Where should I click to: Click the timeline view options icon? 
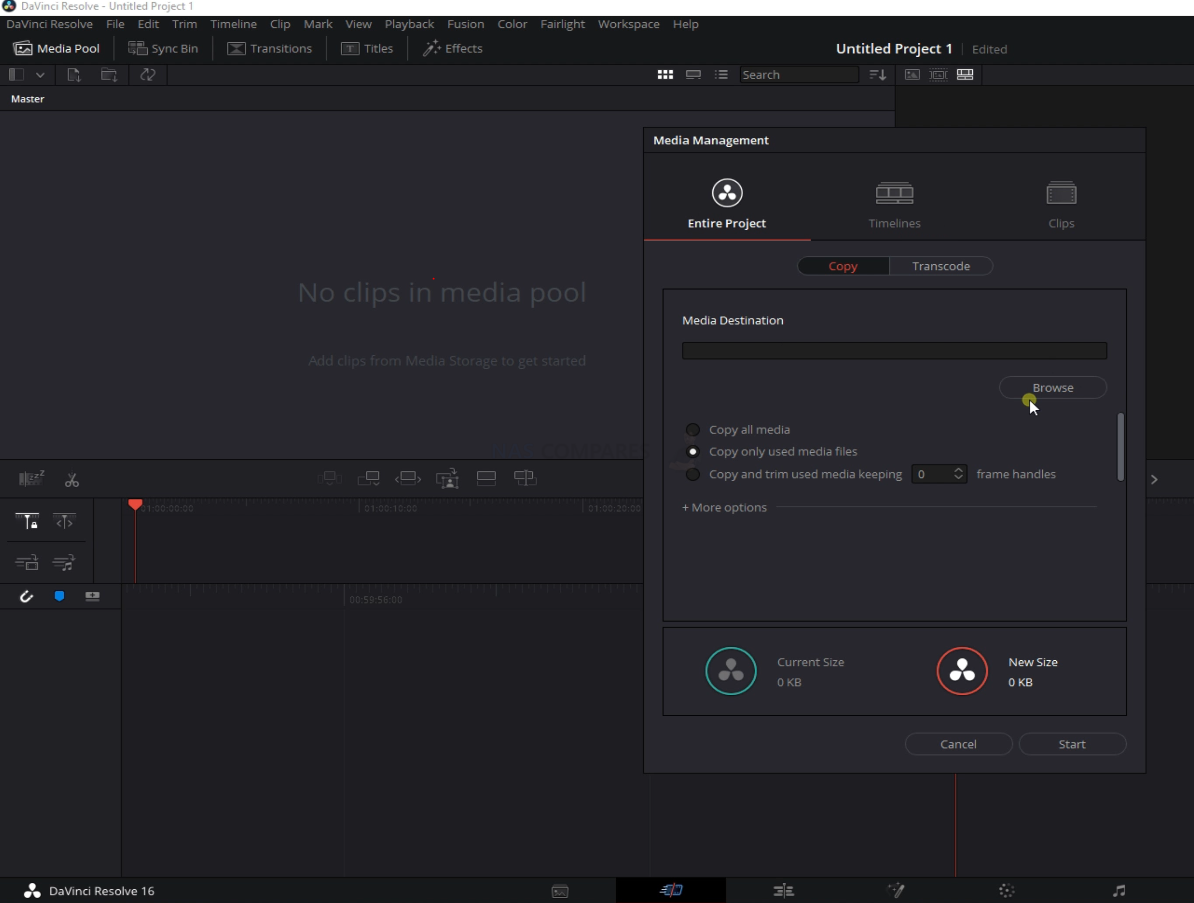[x=92, y=596]
